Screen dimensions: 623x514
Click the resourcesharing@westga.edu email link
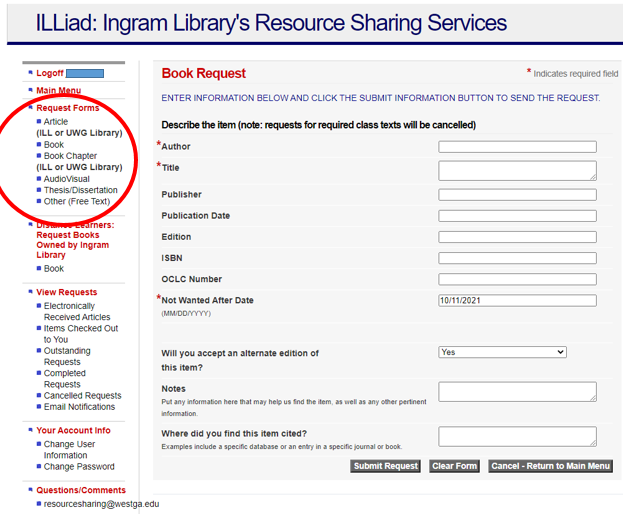tap(101, 504)
